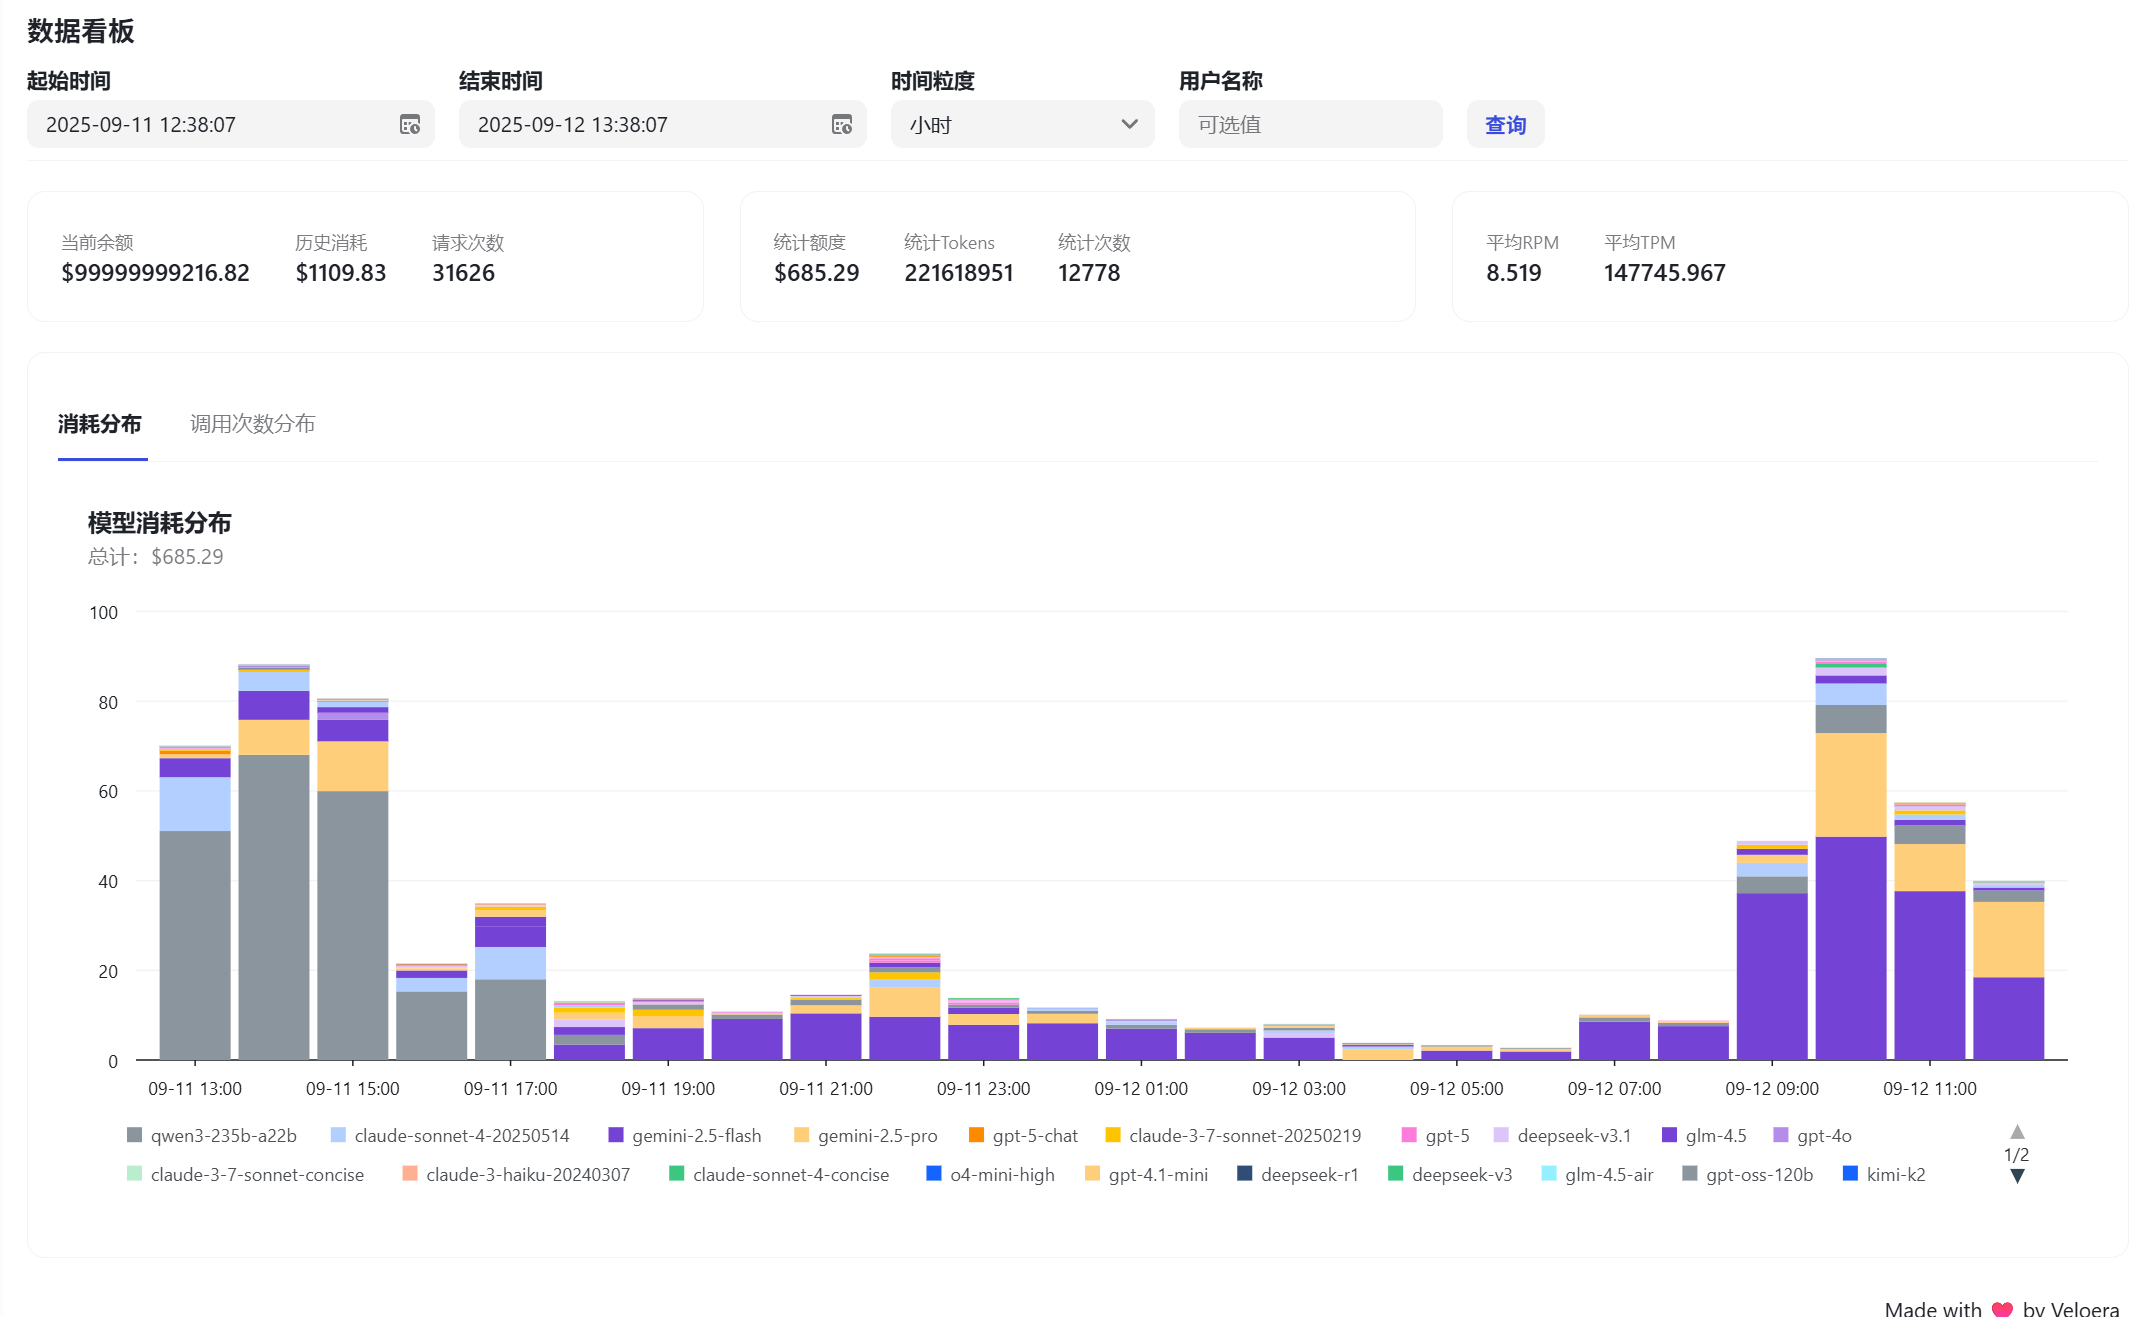Toggle claude-sonnet-4-20250514 legend series
The height and width of the screenshot is (1317, 2151).
tap(450, 1136)
